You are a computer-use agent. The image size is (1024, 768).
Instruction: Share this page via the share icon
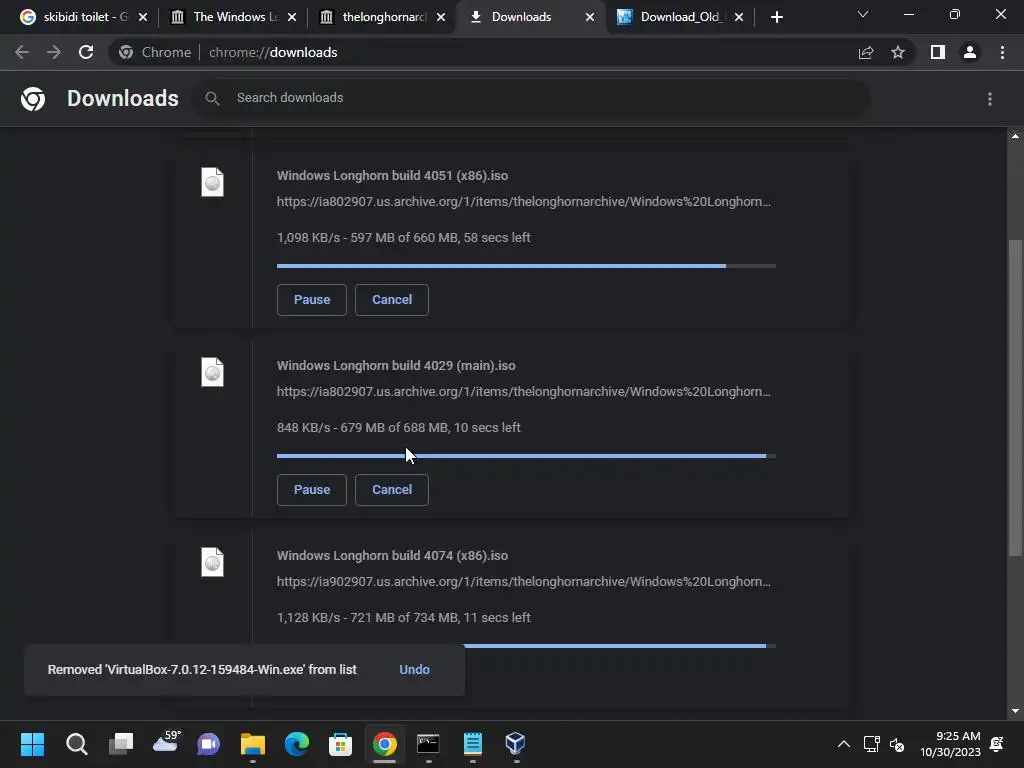[866, 52]
